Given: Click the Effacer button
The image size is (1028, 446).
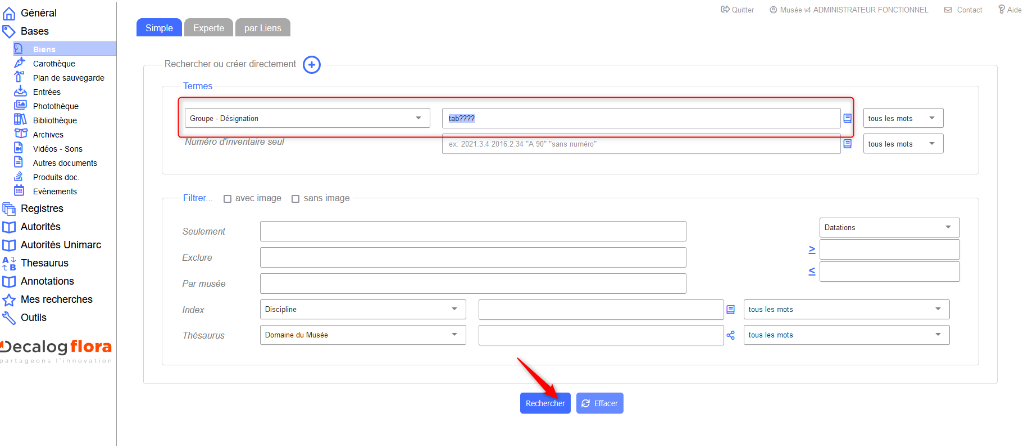Looking at the screenshot, I should point(600,403).
